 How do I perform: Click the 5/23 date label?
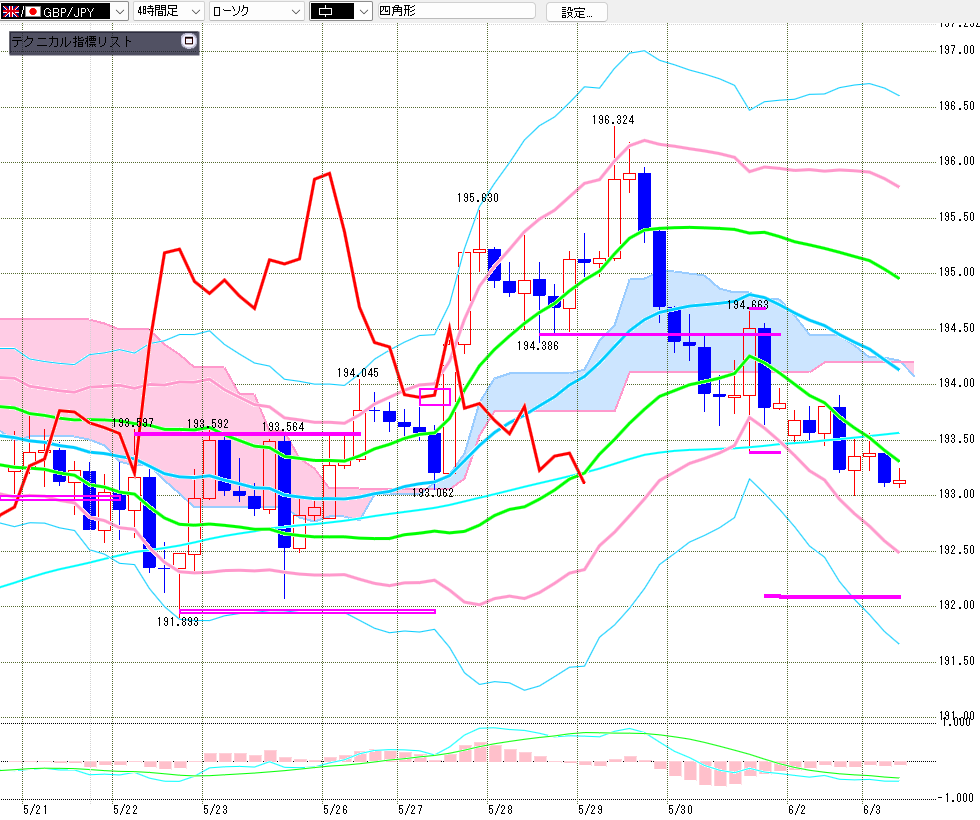pos(215,809)
